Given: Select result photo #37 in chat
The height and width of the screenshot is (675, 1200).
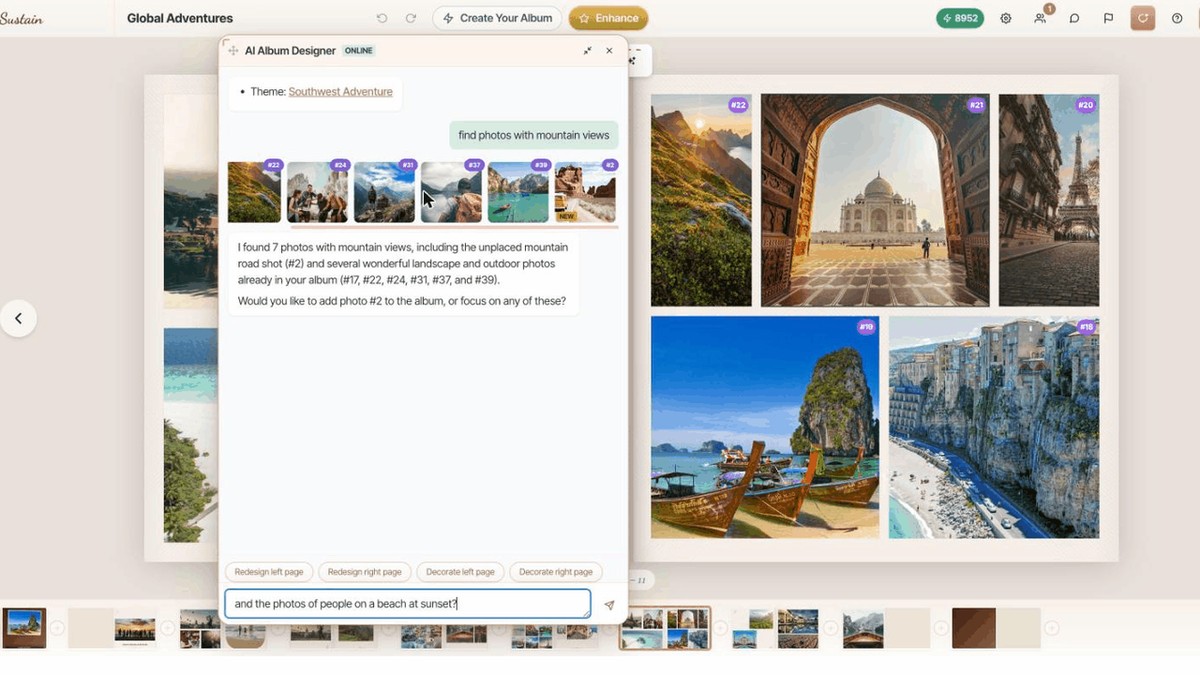Looking at the screenshot, I should click(x=452, y=192).
